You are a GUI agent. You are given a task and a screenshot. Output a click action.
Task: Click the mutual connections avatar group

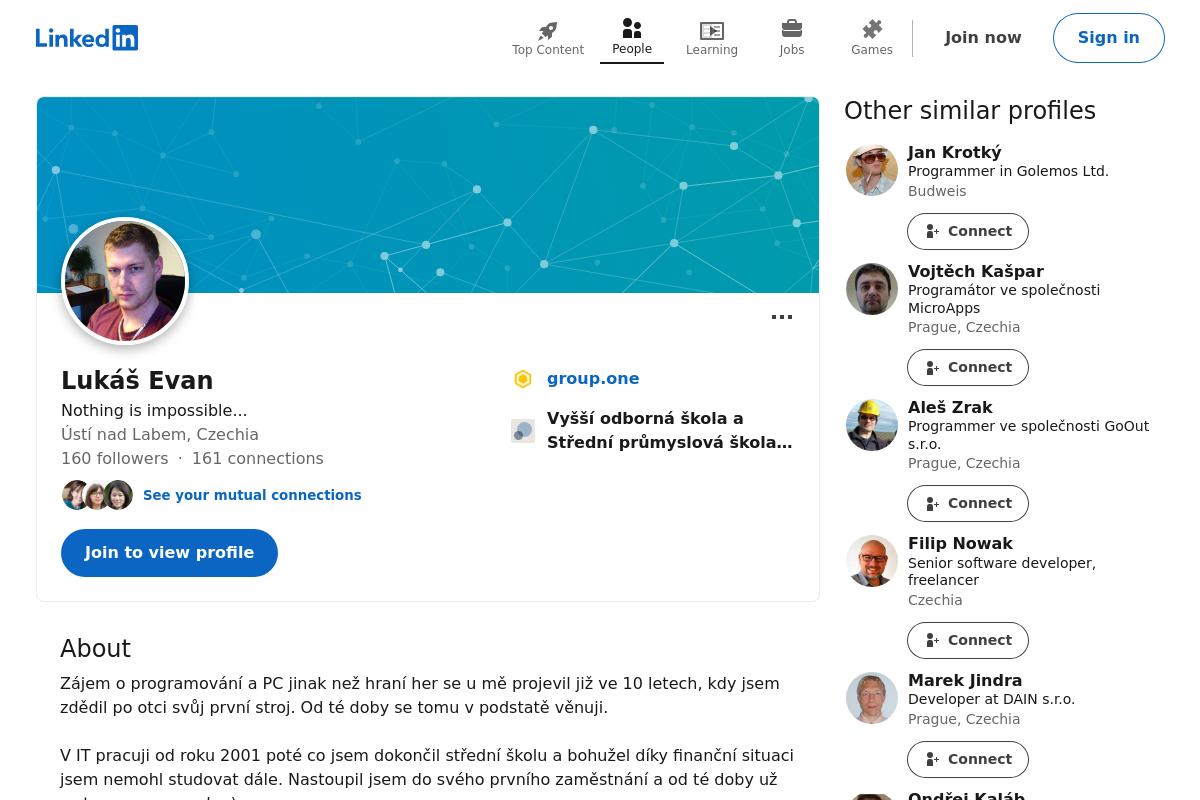pos(97,495)
